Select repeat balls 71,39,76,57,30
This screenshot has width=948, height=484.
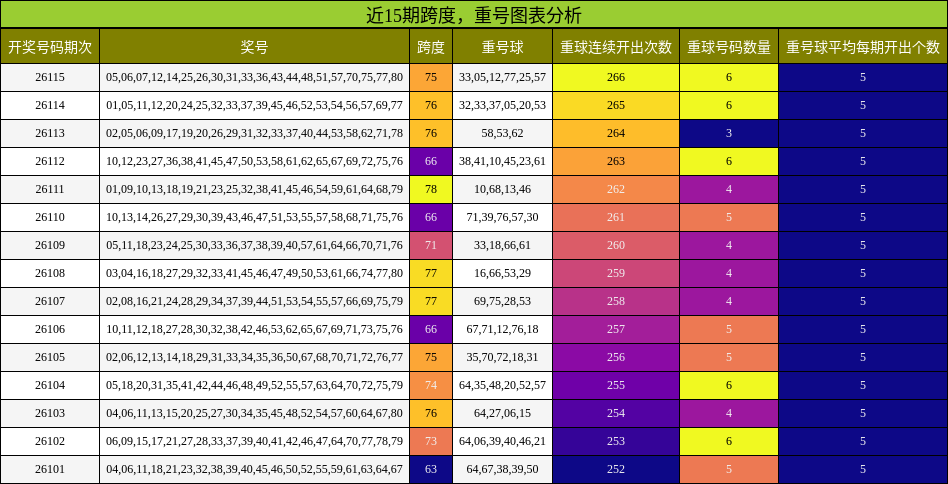(502, 217)
